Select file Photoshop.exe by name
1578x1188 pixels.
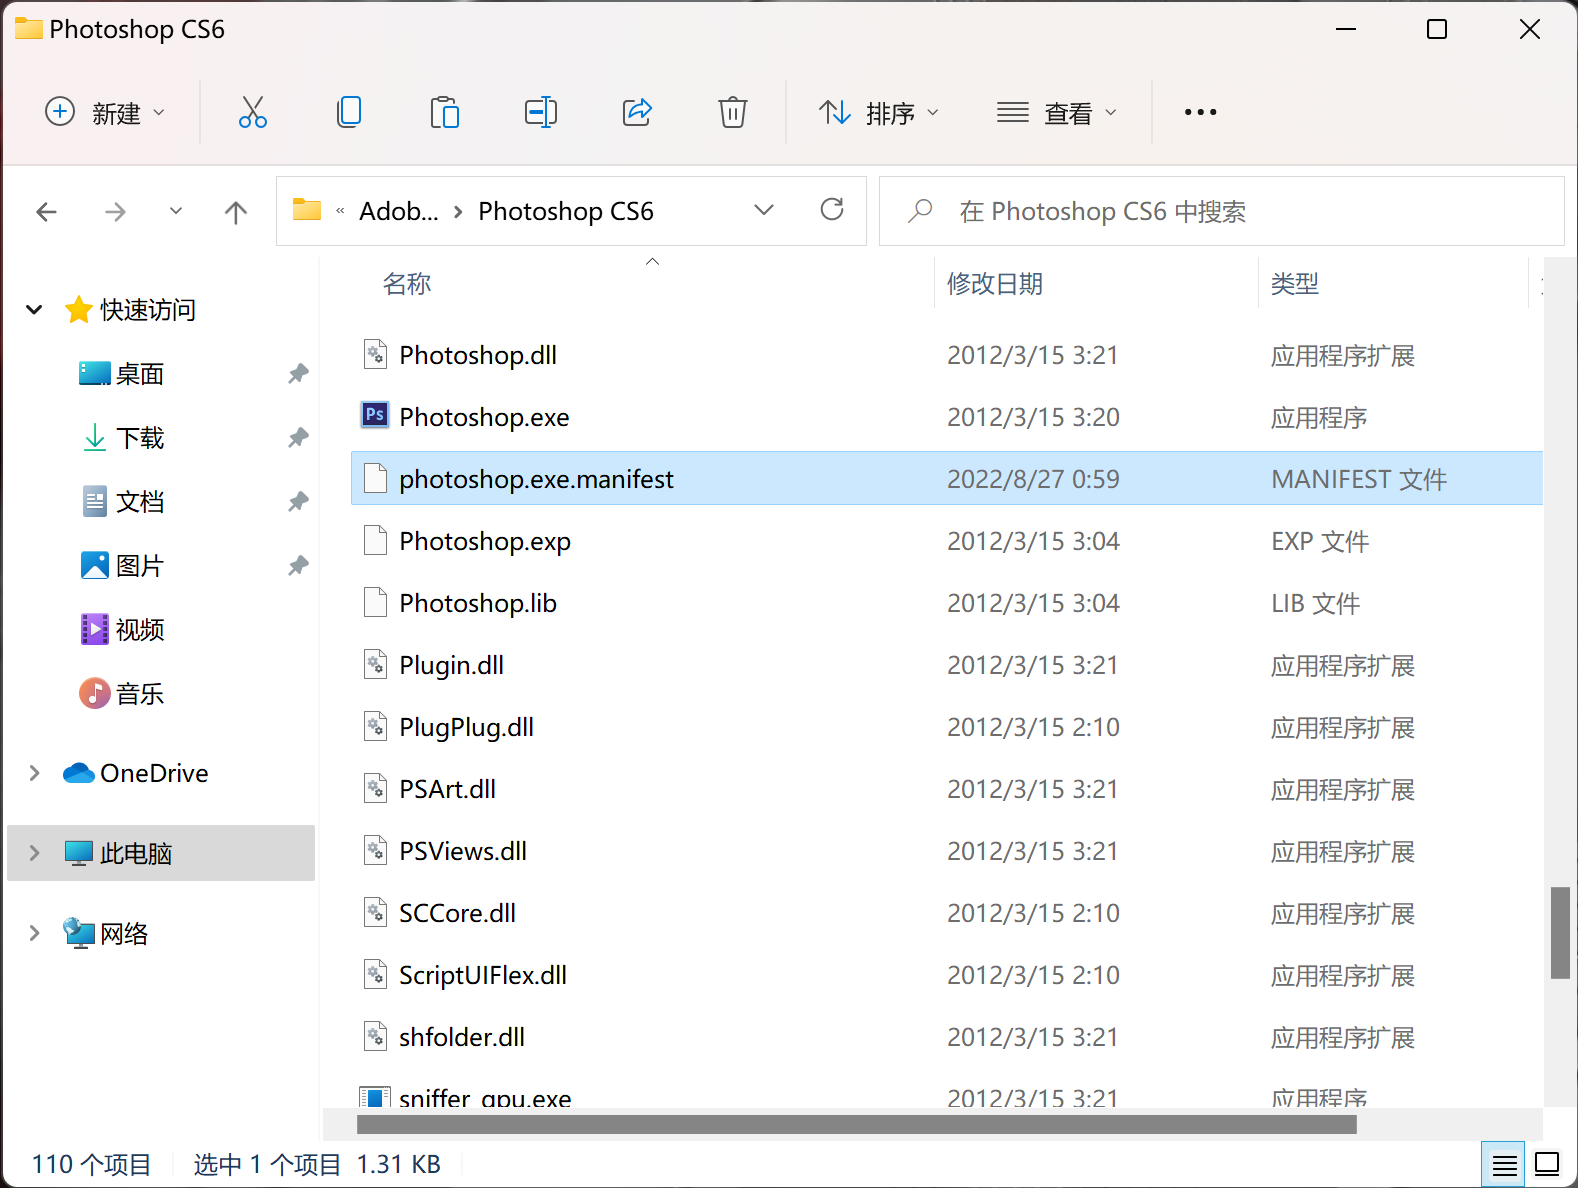pos(484,417)
